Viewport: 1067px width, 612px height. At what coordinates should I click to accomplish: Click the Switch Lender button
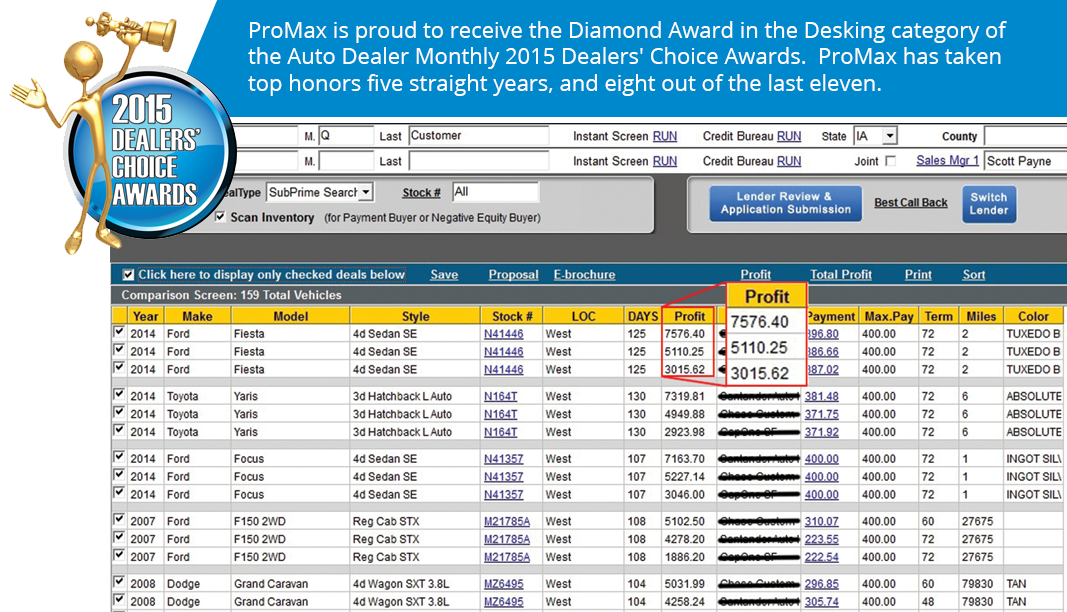click(x=989, y=204)
